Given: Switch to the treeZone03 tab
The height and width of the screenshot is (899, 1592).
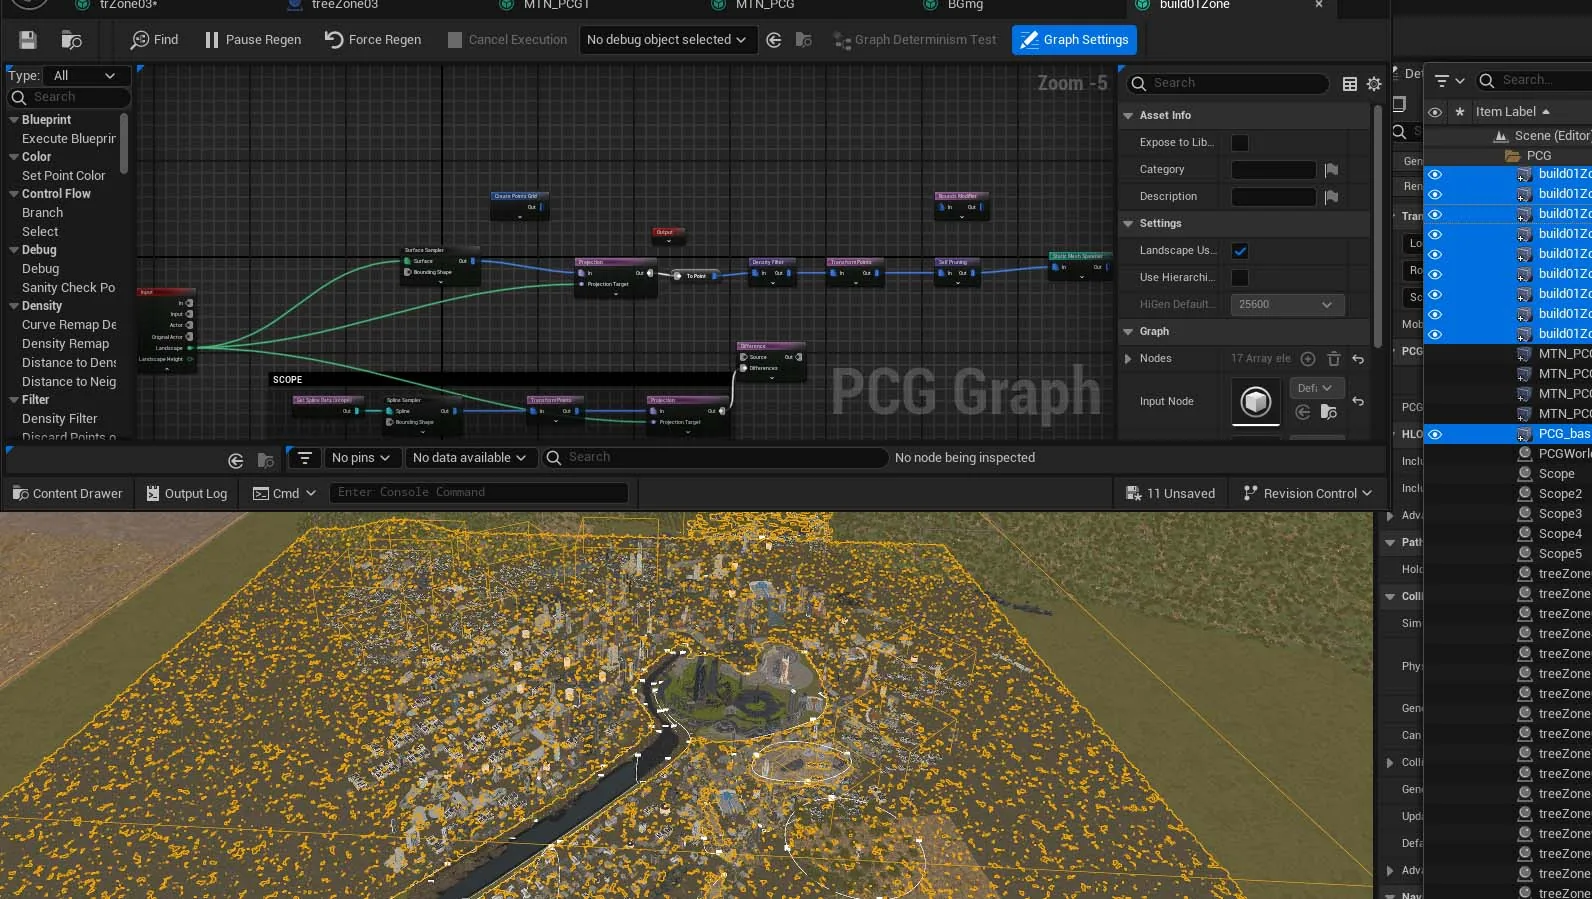Looking at the screenshot, I should (344, 5).
